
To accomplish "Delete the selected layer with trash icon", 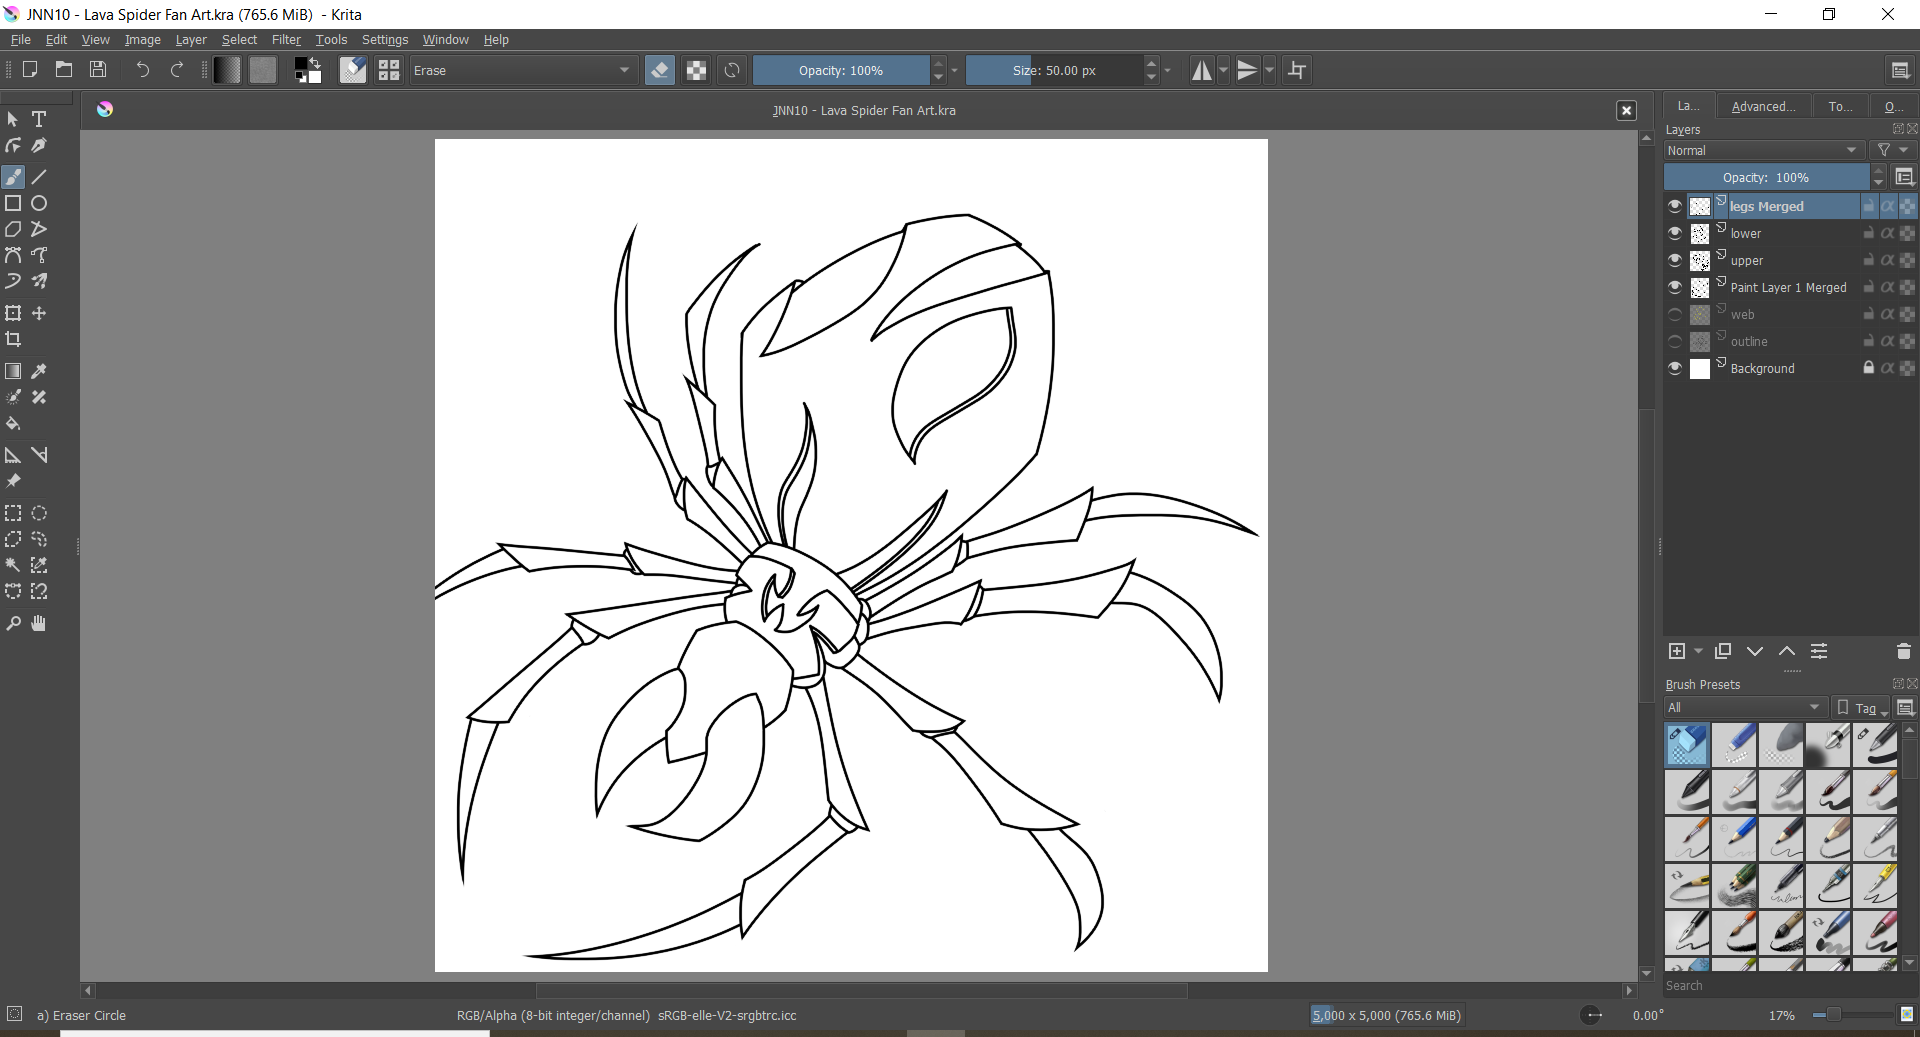I will pos(1904,651).
